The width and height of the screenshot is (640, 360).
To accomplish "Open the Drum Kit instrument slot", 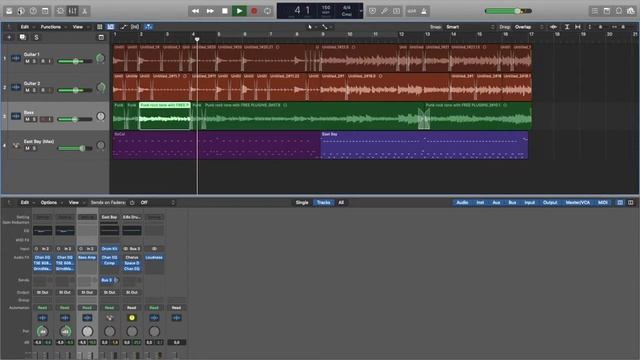I will click(x=109, y=249).
